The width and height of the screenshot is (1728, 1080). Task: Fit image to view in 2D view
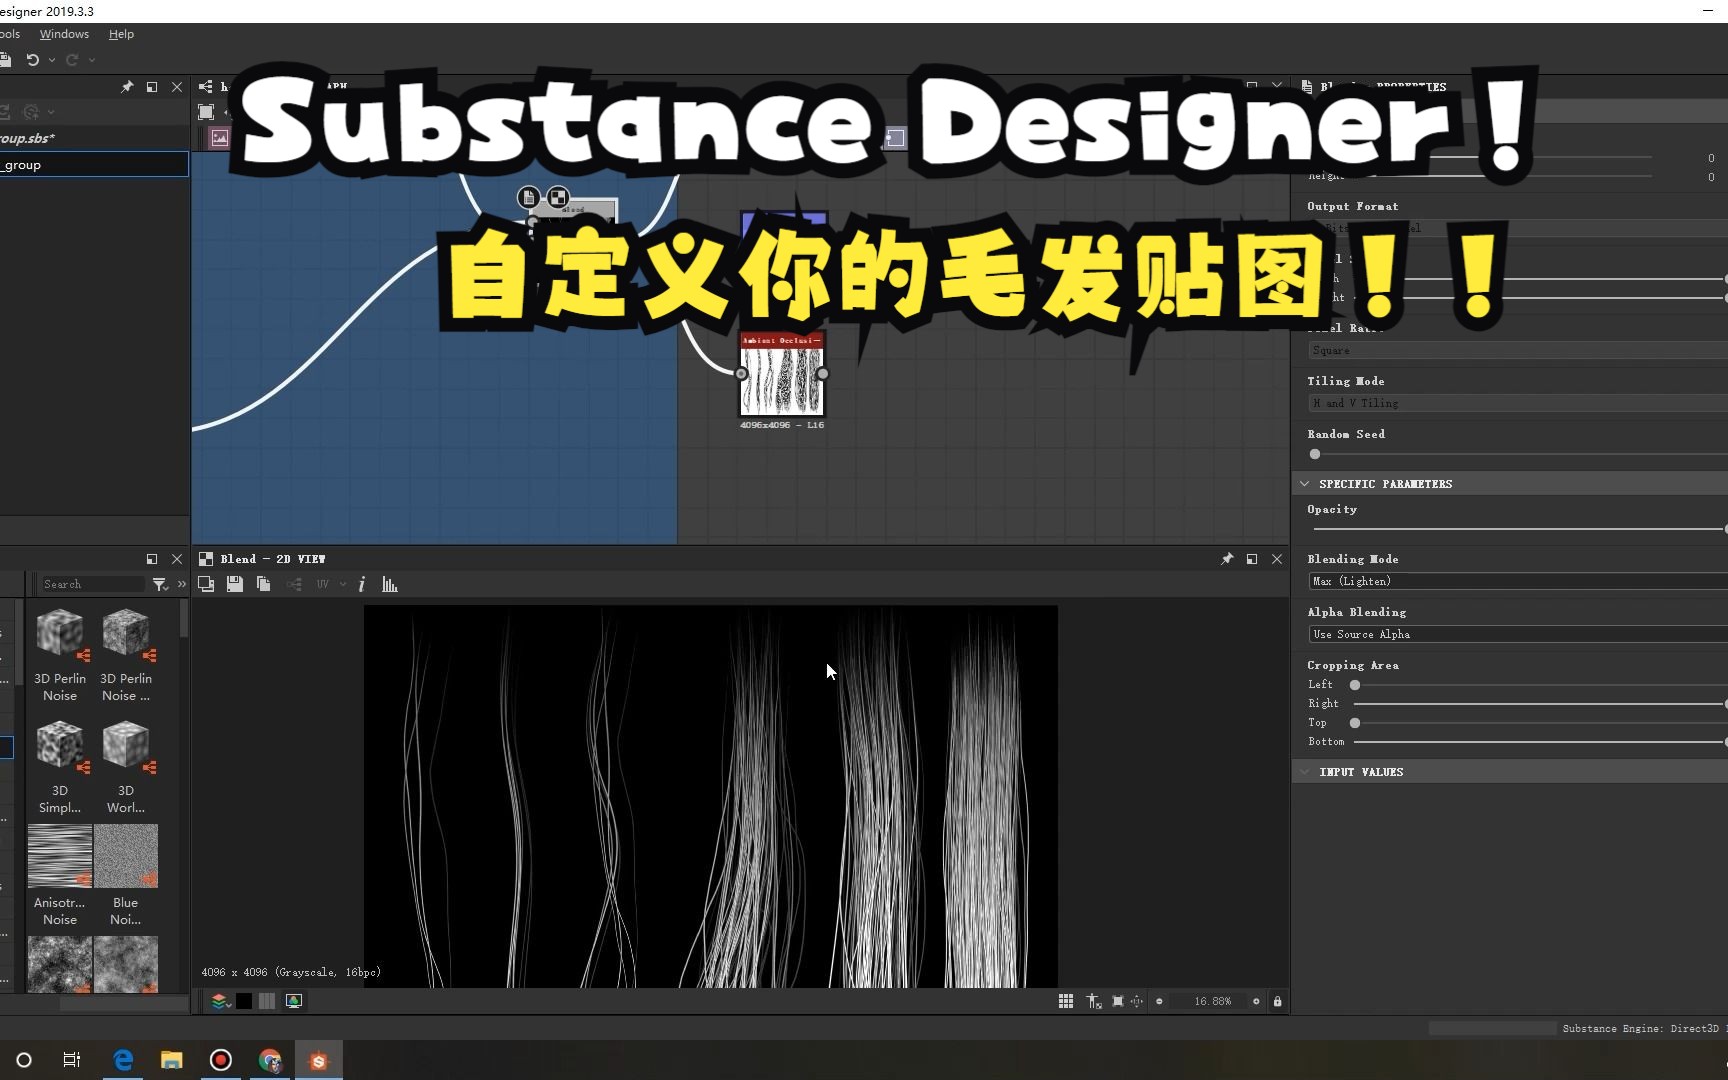[x=1118, y=1001]
